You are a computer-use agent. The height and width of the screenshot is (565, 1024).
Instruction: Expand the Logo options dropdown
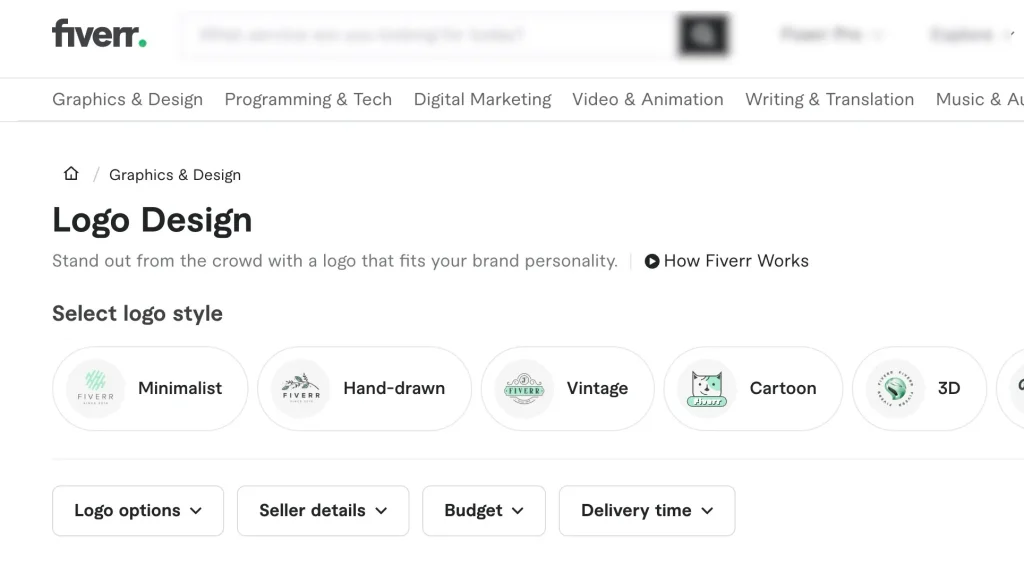[x=138, y=510]
